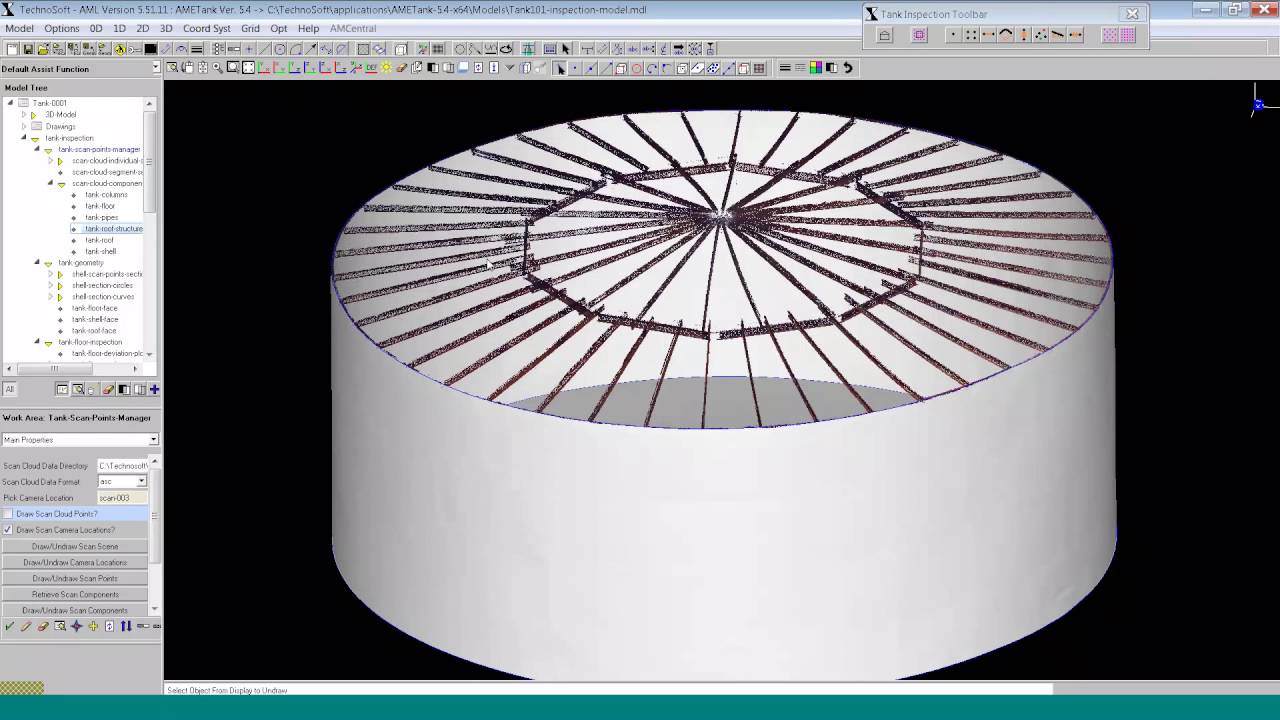Click the eraser icon in view toolbar
Image resolution: width=1280 pixels, height=720 pixels.
tap(401, 68)
